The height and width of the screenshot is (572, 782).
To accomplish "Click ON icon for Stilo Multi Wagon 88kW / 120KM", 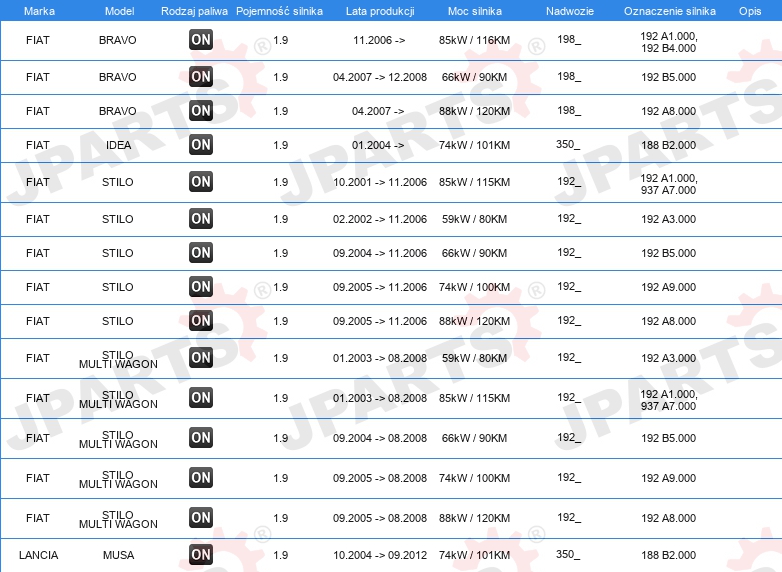I will [x=201, y=518].
